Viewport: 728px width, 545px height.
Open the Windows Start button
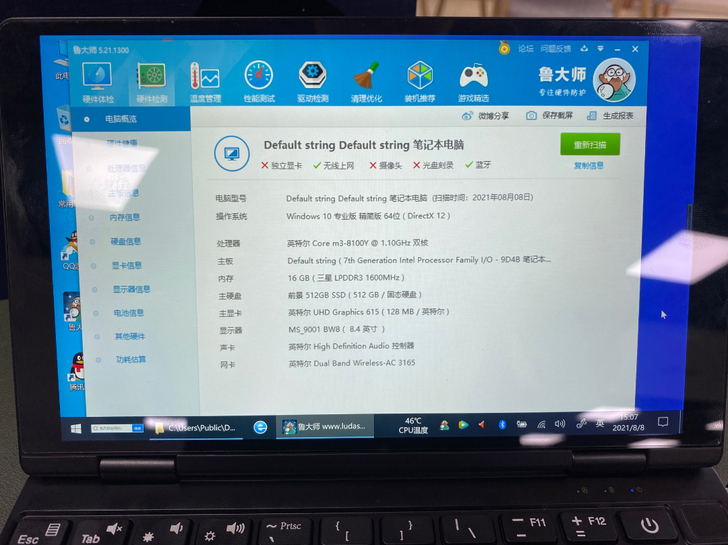coord(76,428)
